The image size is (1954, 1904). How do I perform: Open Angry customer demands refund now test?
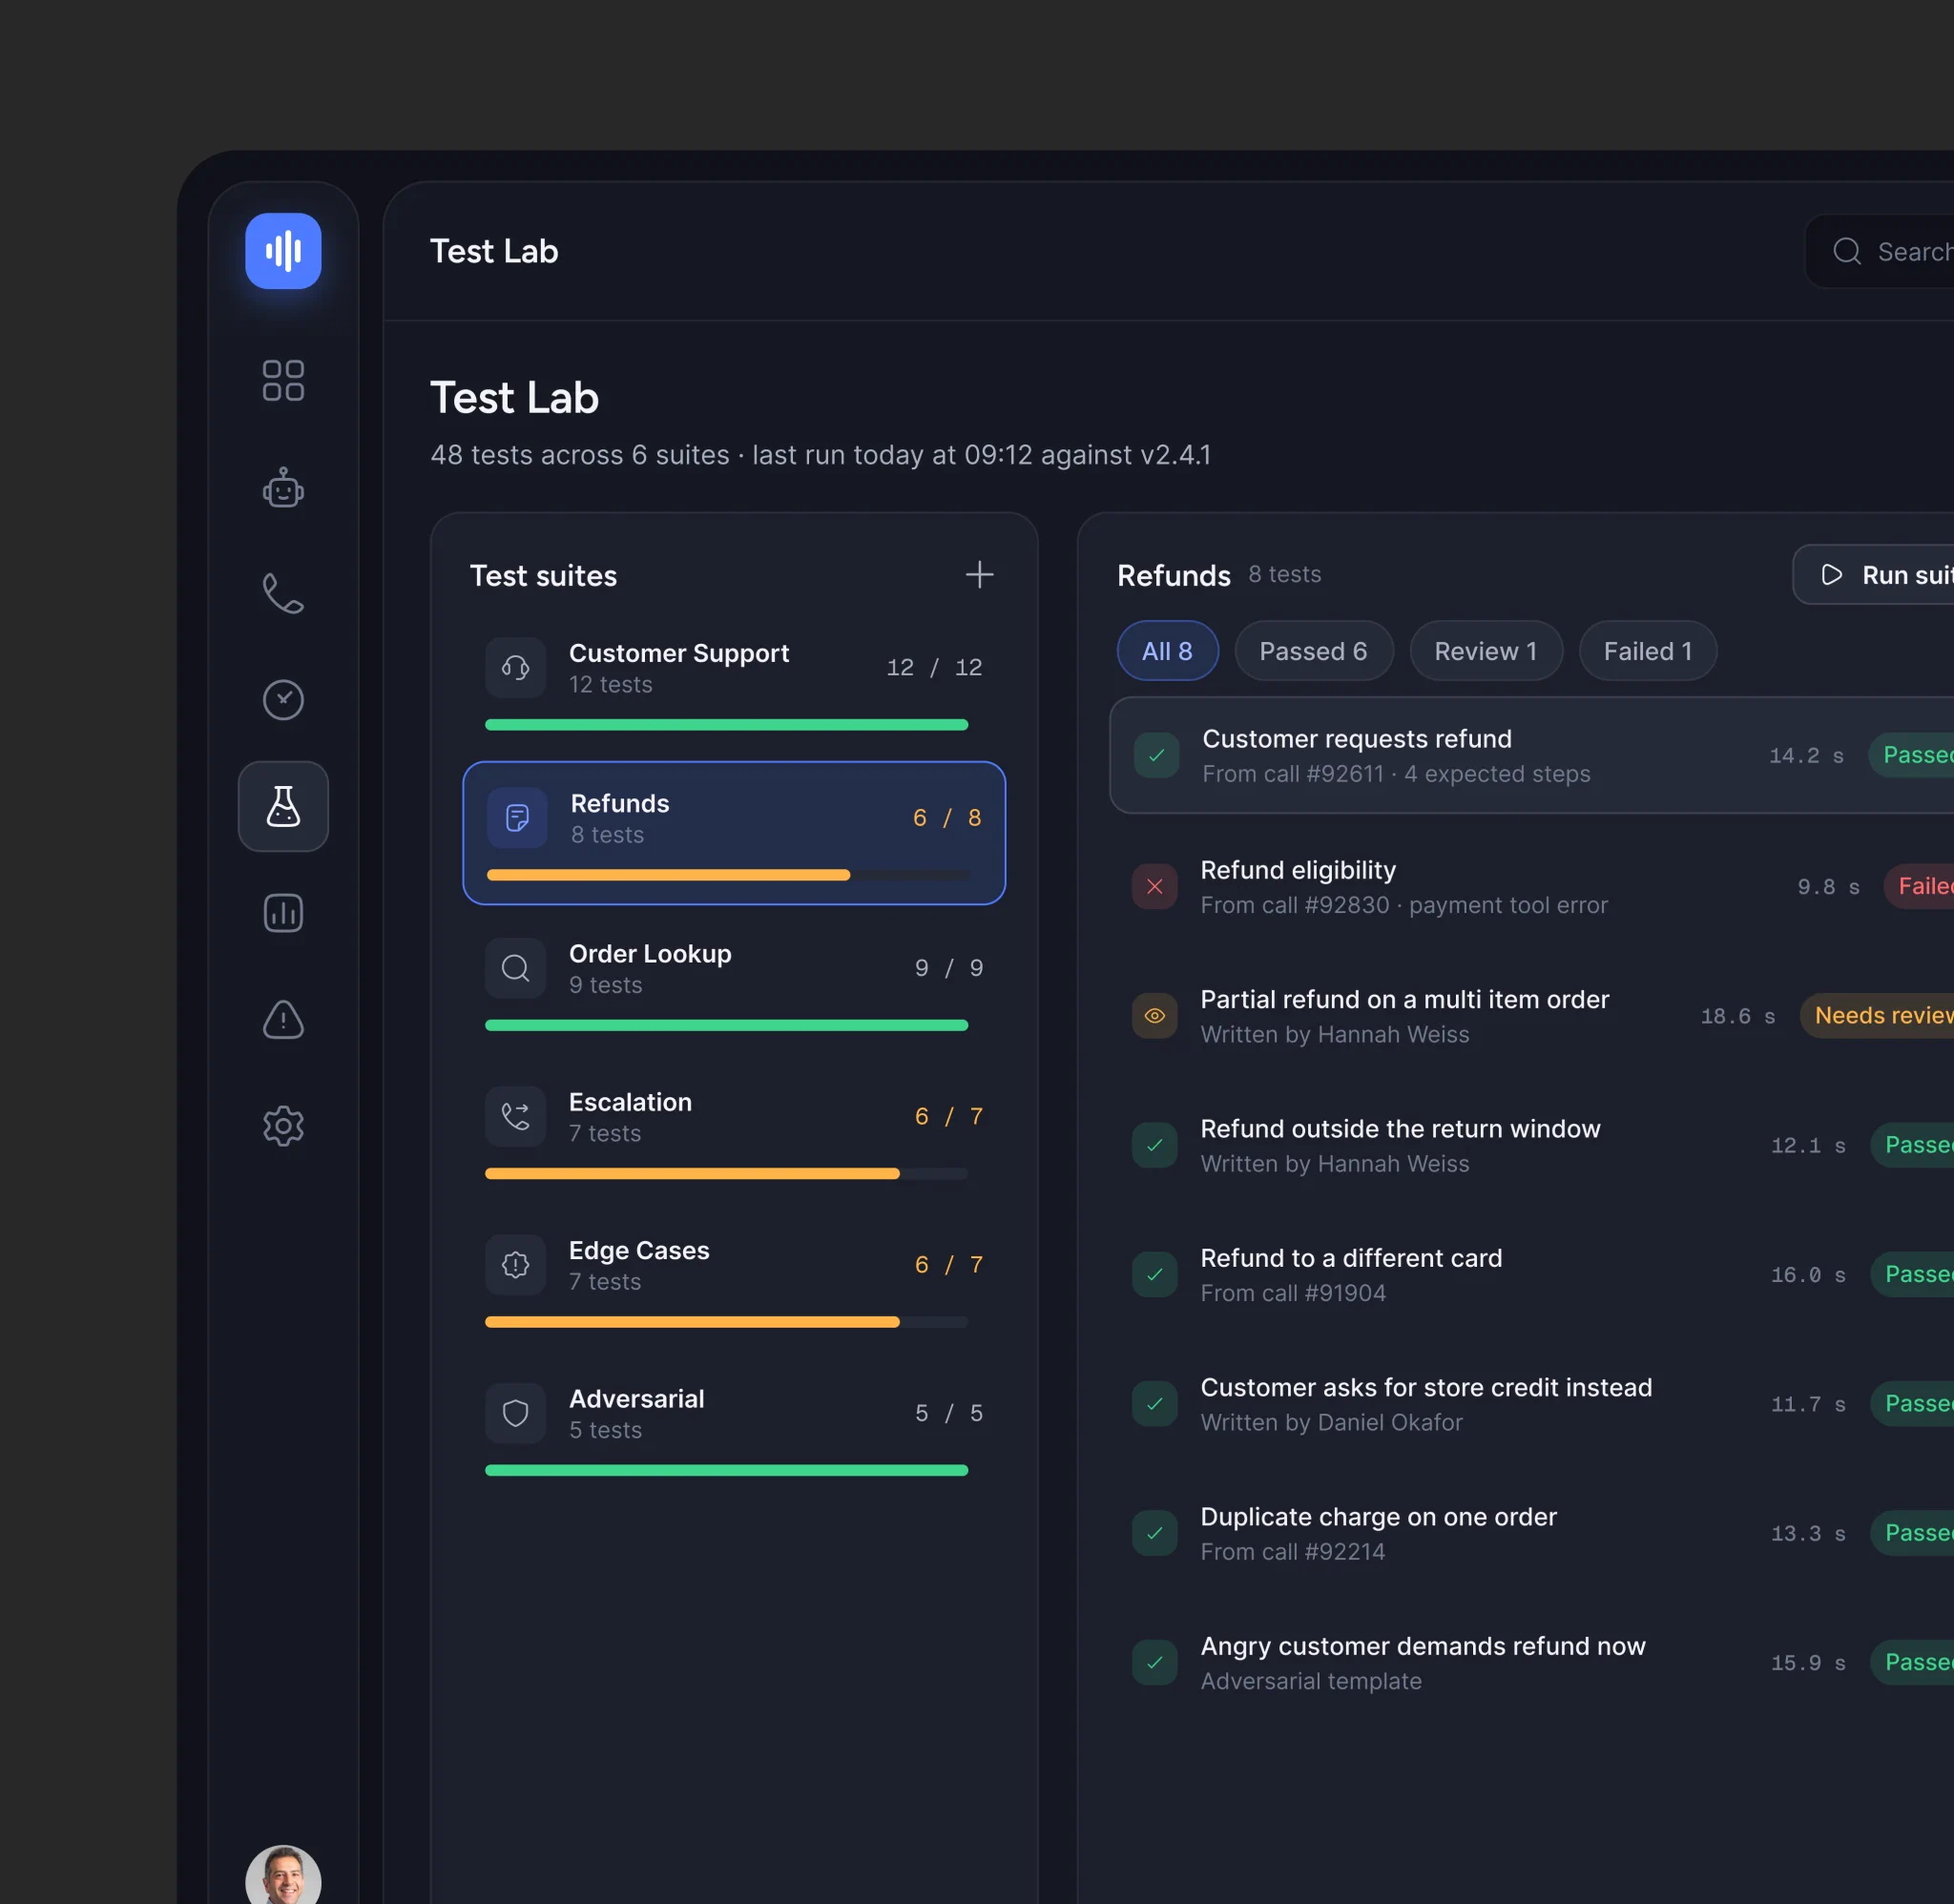1532,1662
